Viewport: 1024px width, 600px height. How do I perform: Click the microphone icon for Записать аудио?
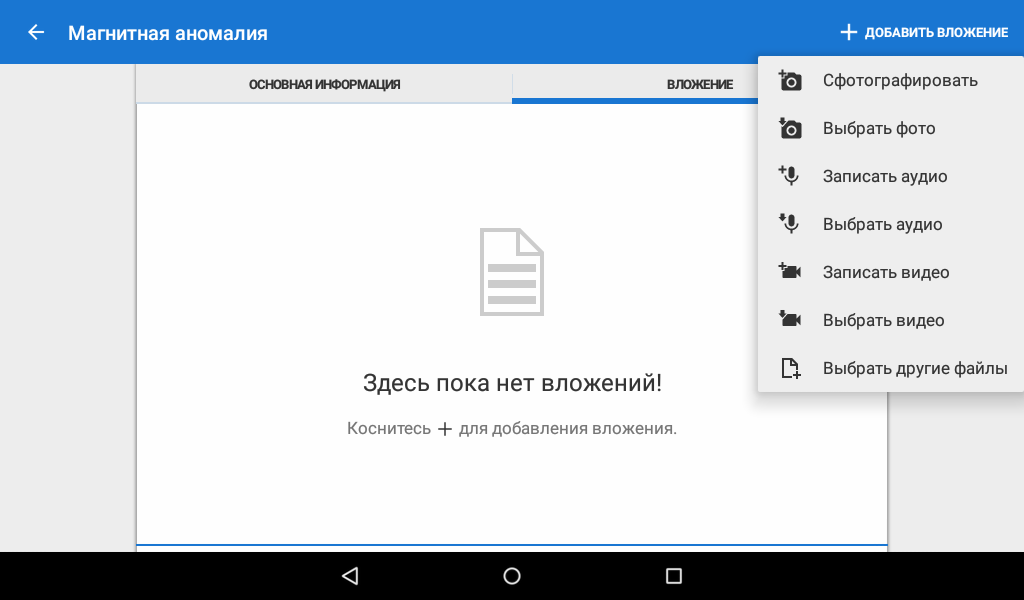point(790,177)
